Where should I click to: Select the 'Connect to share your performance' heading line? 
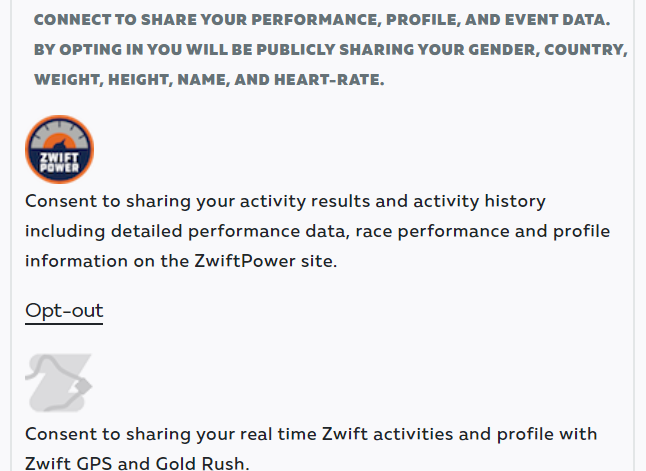(x=322, y=20)
